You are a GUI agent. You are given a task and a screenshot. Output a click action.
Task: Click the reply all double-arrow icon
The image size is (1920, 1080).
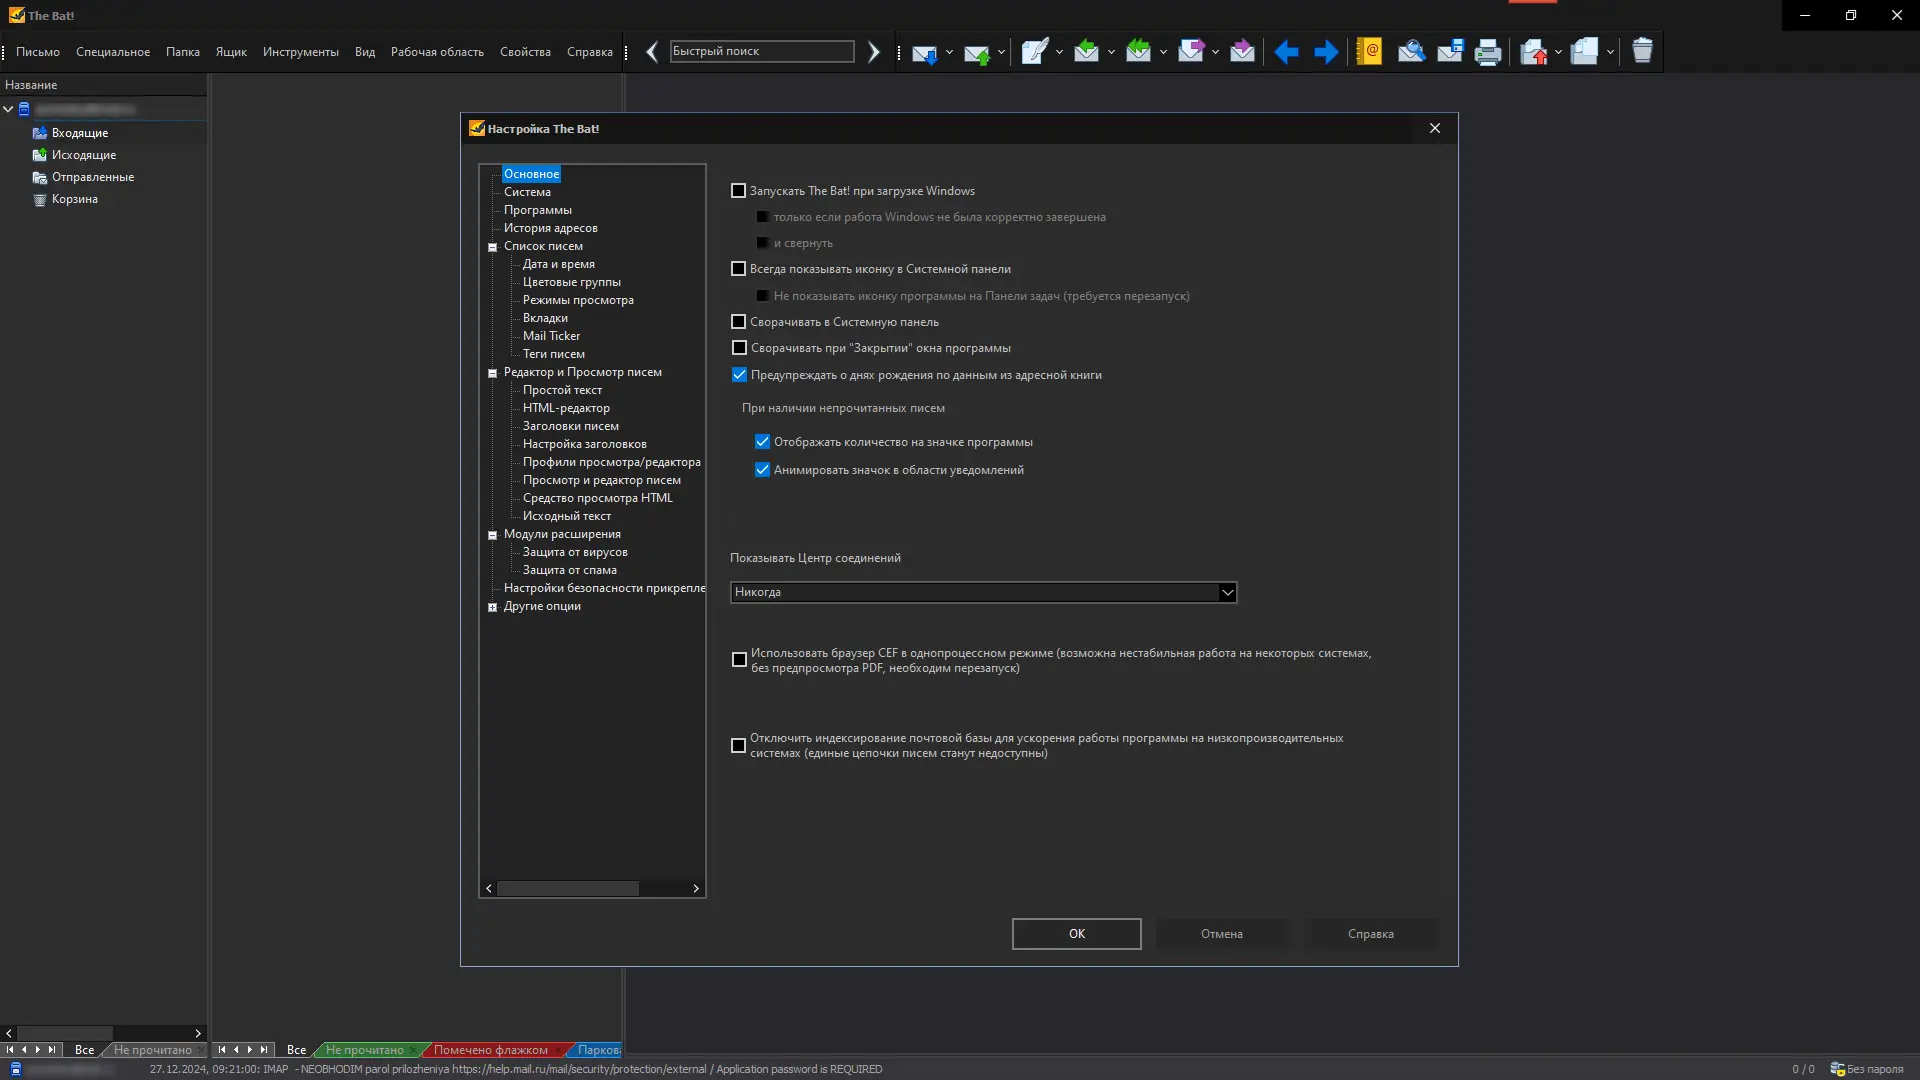(x=1138, y=51)
